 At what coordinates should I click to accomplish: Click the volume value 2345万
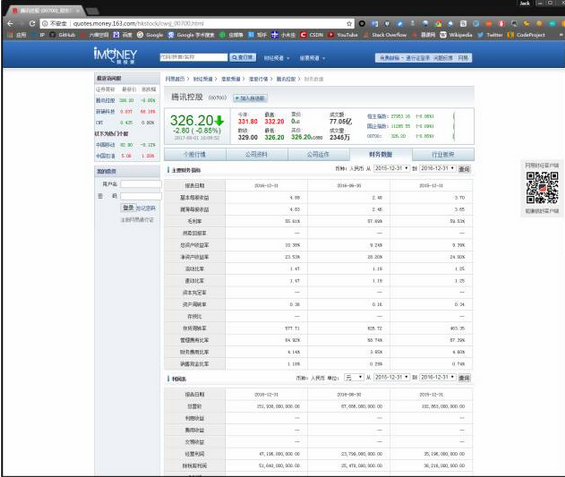pos(339,137)
